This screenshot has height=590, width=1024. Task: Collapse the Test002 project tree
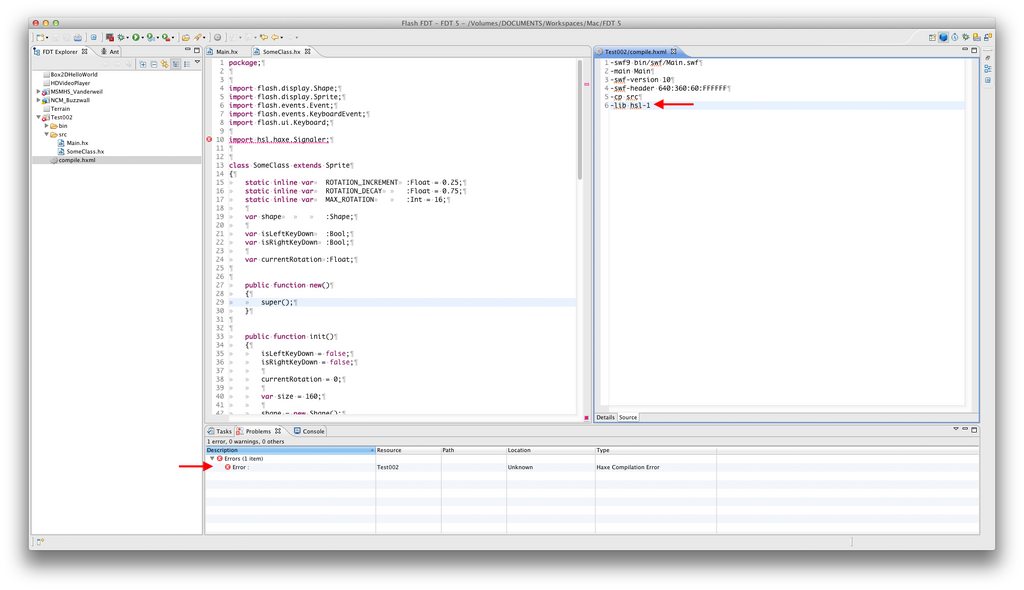pyautogui.click(x=39, y=117)
